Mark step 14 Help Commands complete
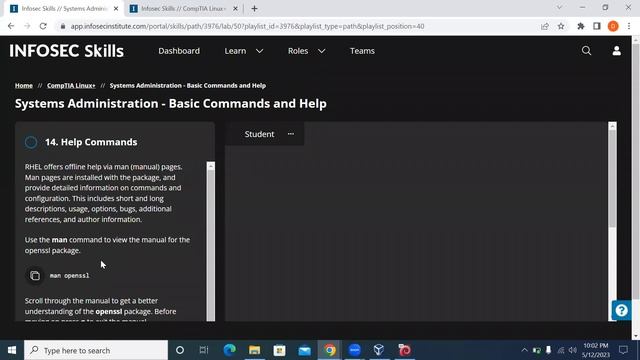 pyautogui.click(x=31, y=142)
